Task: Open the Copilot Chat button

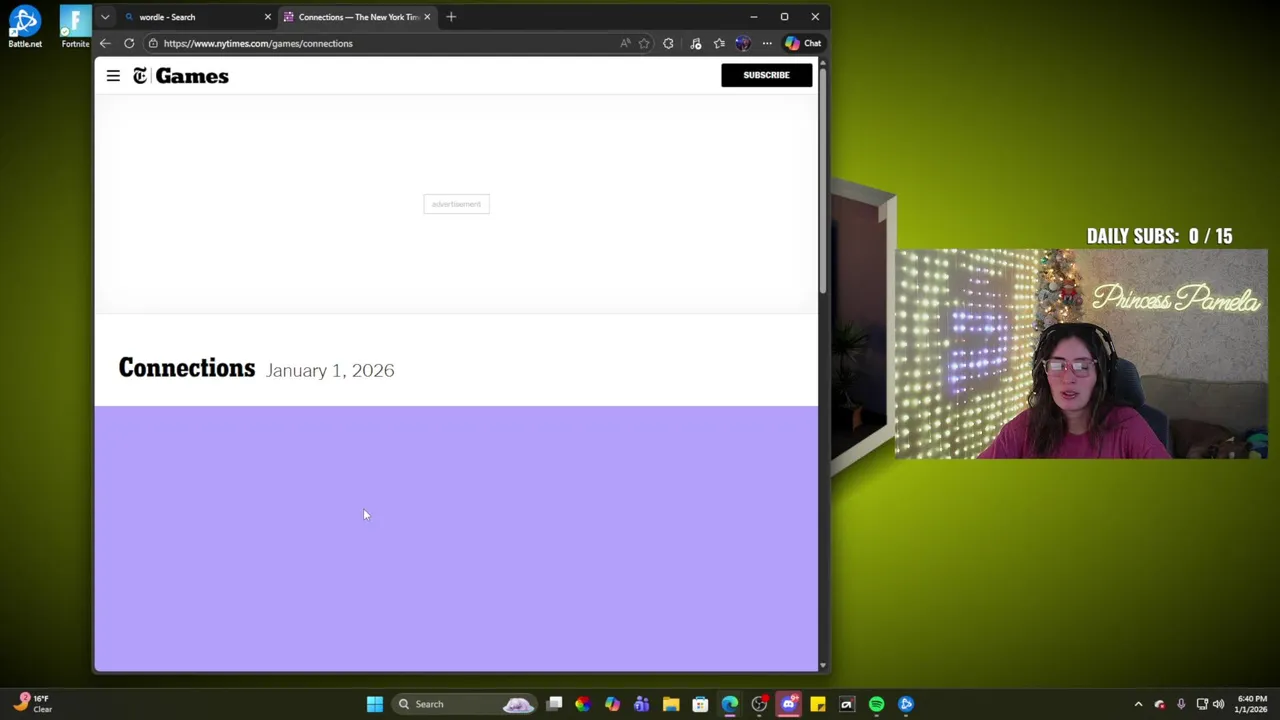Action: pos(803,43)
